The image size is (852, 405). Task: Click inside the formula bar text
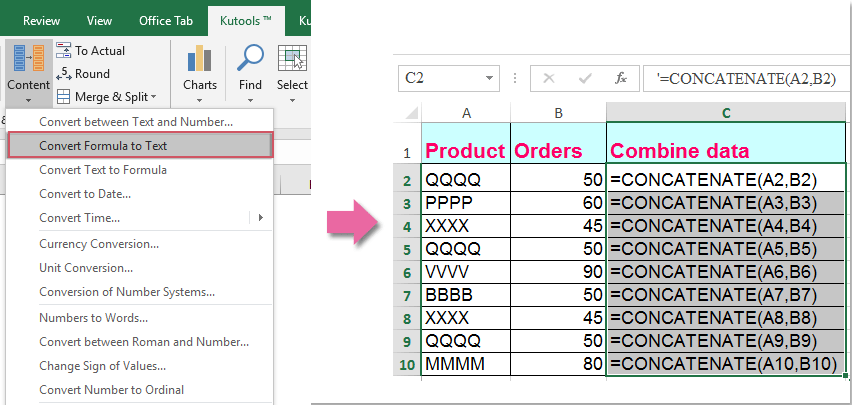740,78
